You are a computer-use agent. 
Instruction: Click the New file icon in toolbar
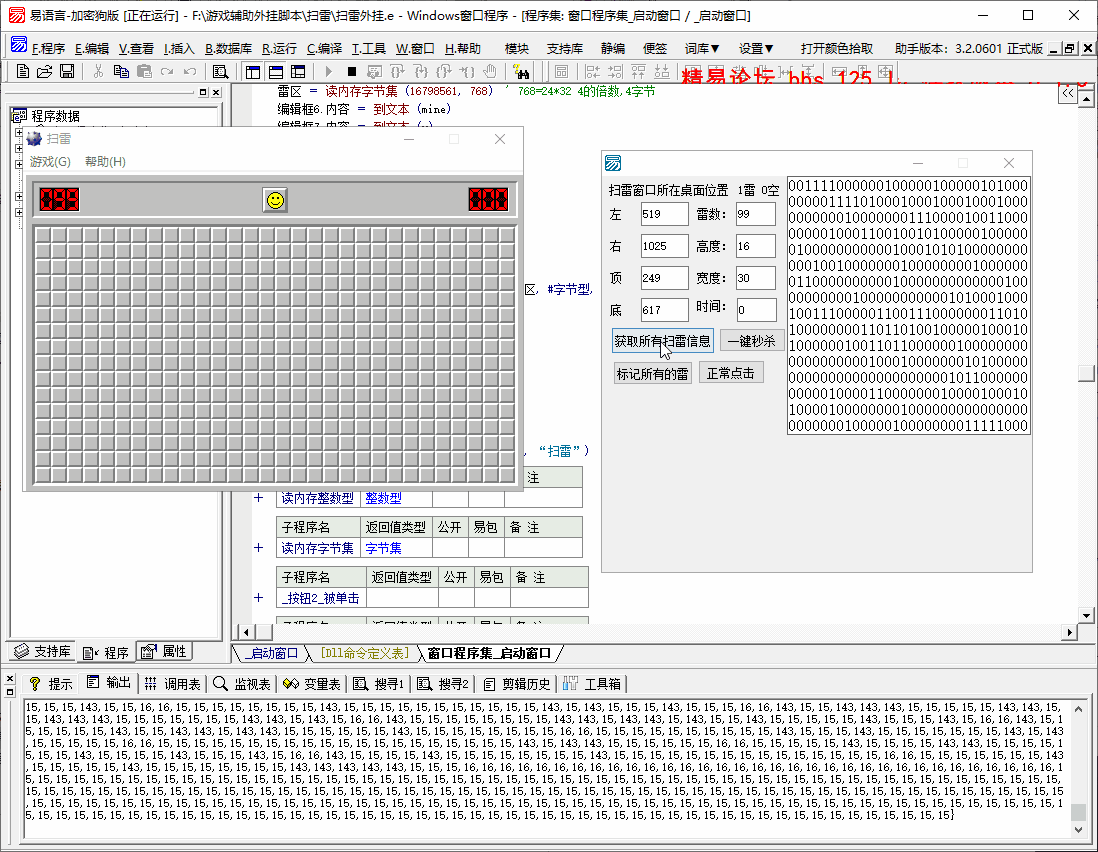click(23, 71)
